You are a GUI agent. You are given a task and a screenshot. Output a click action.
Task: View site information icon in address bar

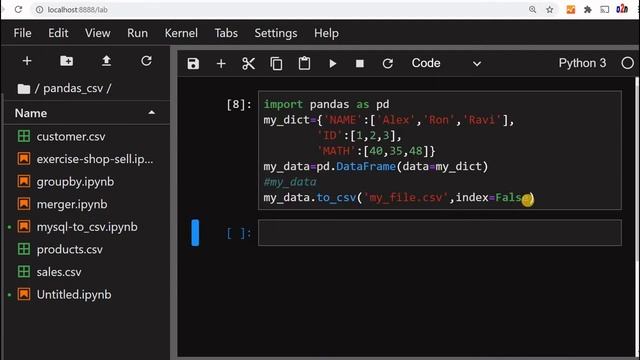[39, 9]
